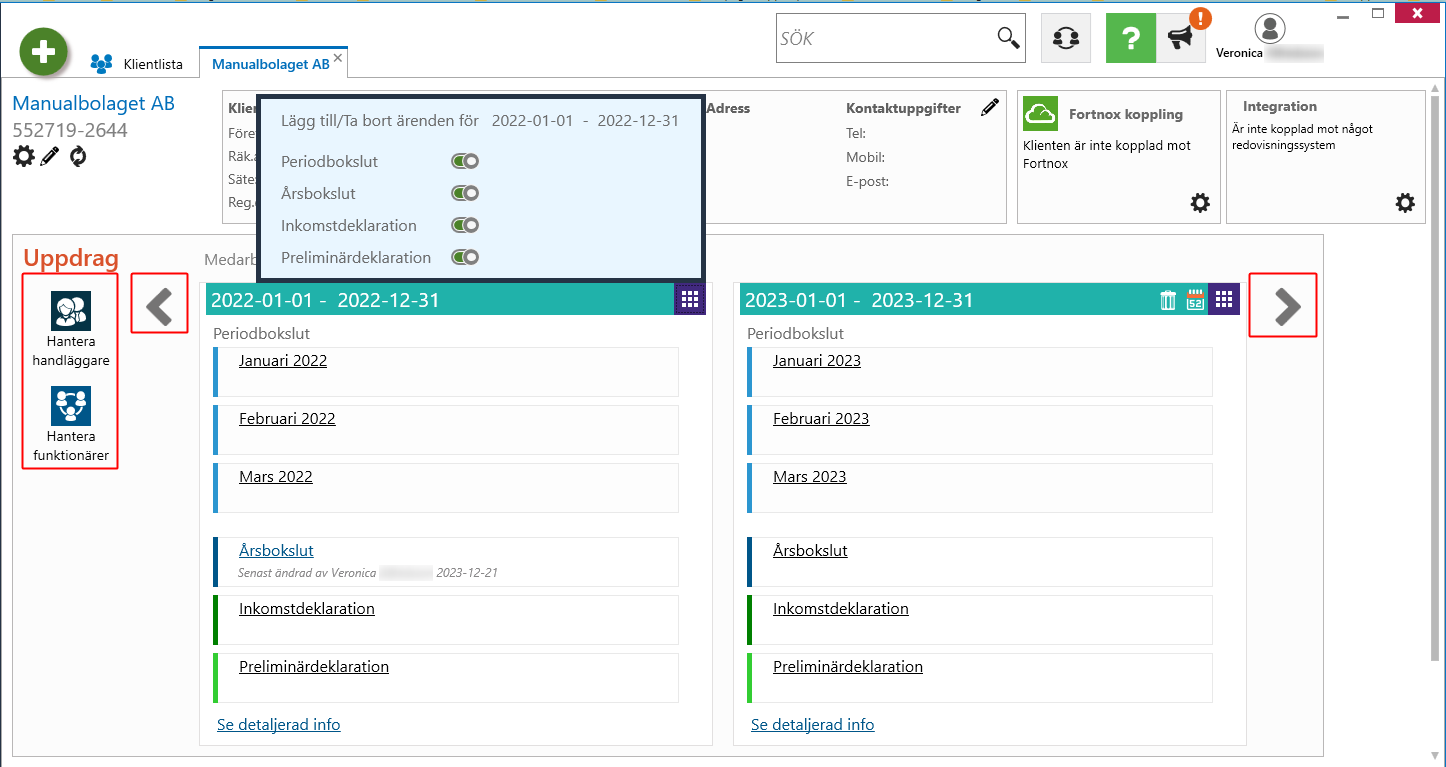Toggle the Årsbokslut switch
This screenshot has width=1446, height=767.
point(465,193)
